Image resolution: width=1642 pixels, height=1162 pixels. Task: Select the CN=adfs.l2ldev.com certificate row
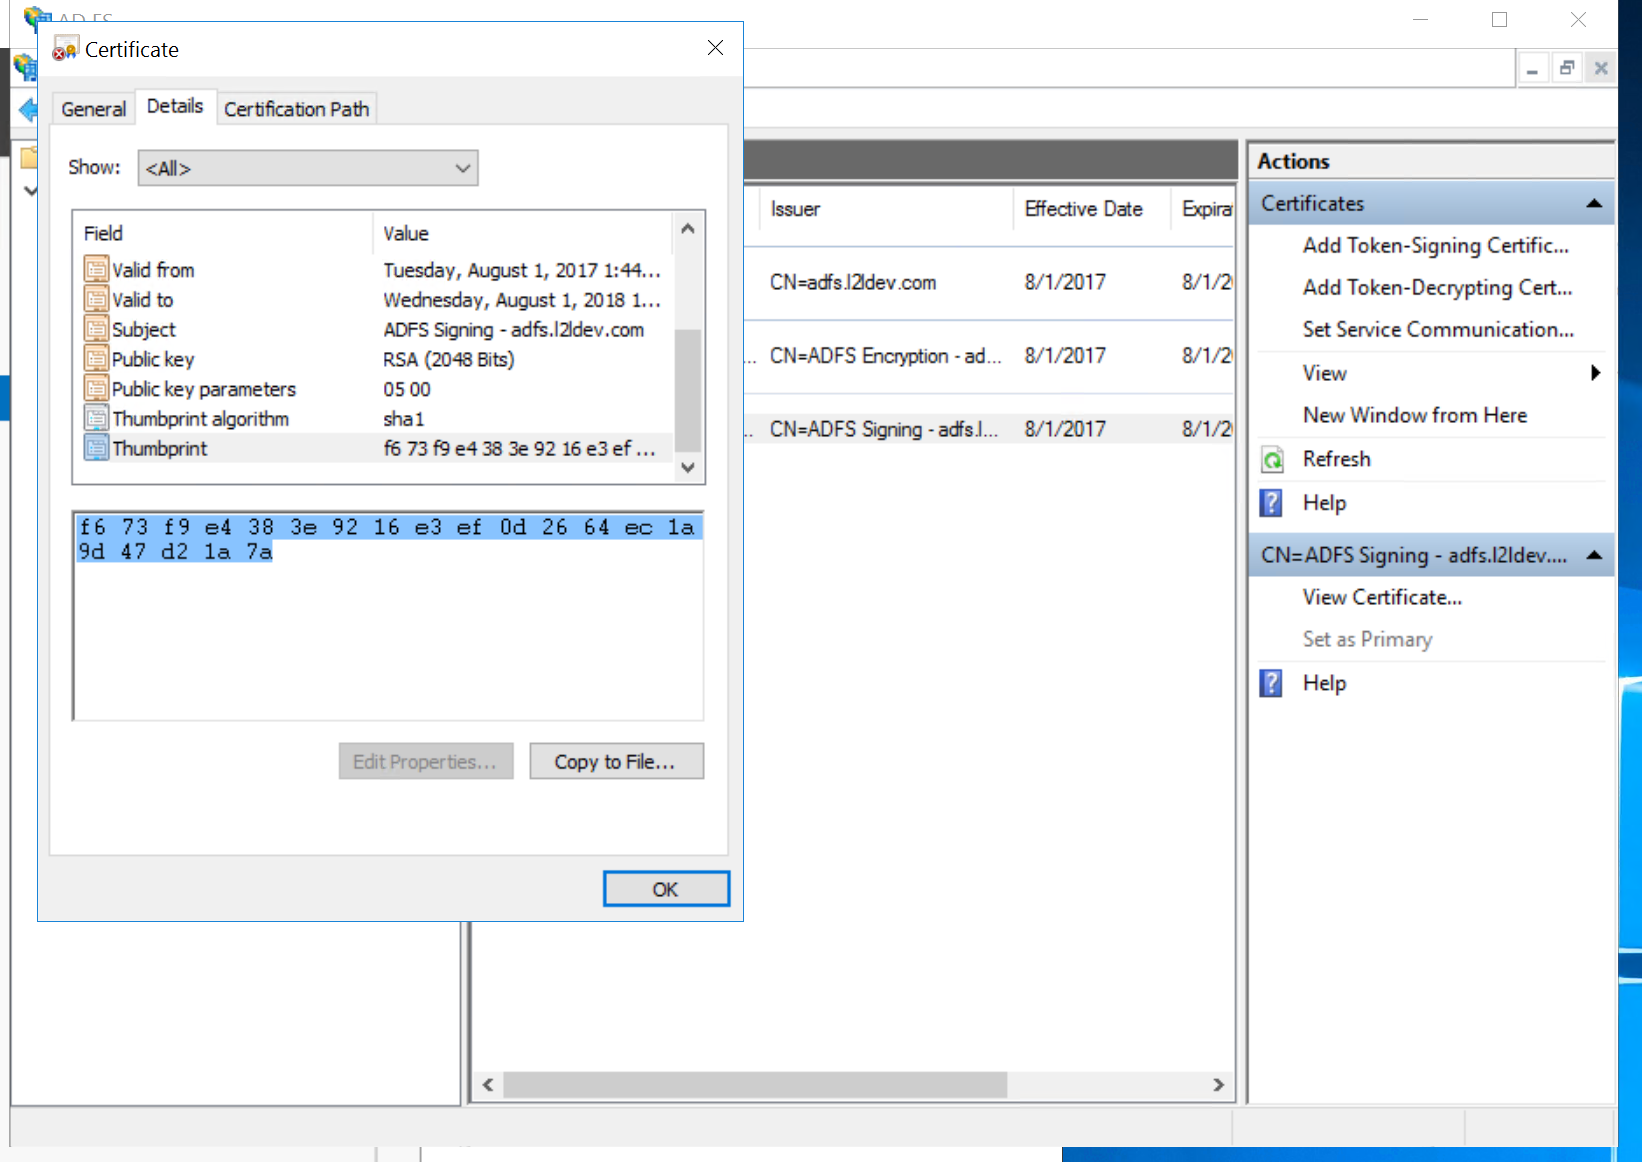pos(988,282)
